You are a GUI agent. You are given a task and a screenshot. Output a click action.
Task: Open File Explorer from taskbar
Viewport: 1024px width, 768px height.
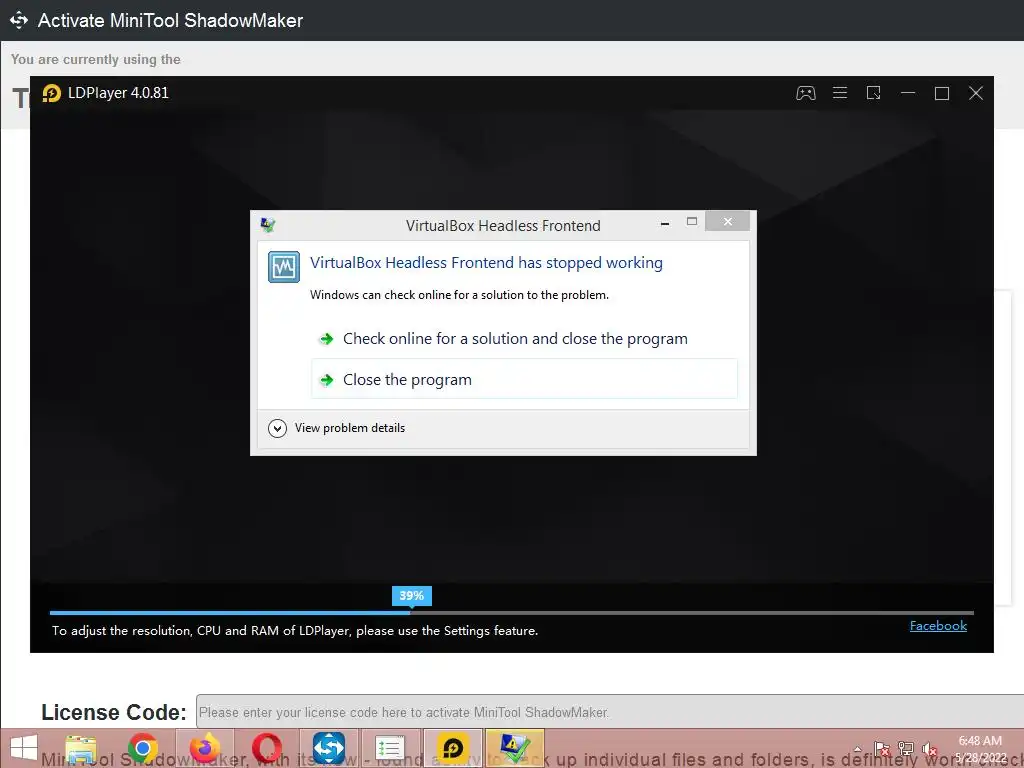point(81,748)
